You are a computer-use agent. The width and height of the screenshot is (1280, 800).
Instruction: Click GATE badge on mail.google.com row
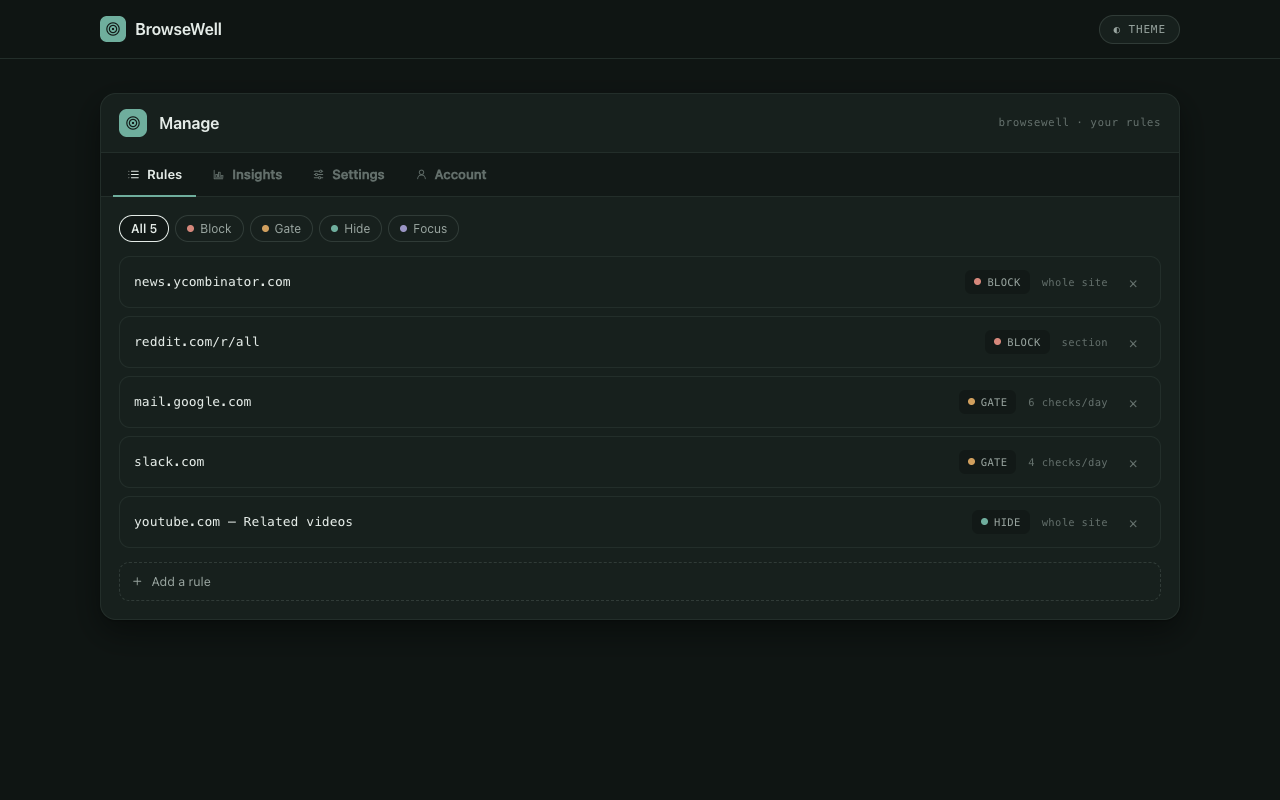[987, 402]
